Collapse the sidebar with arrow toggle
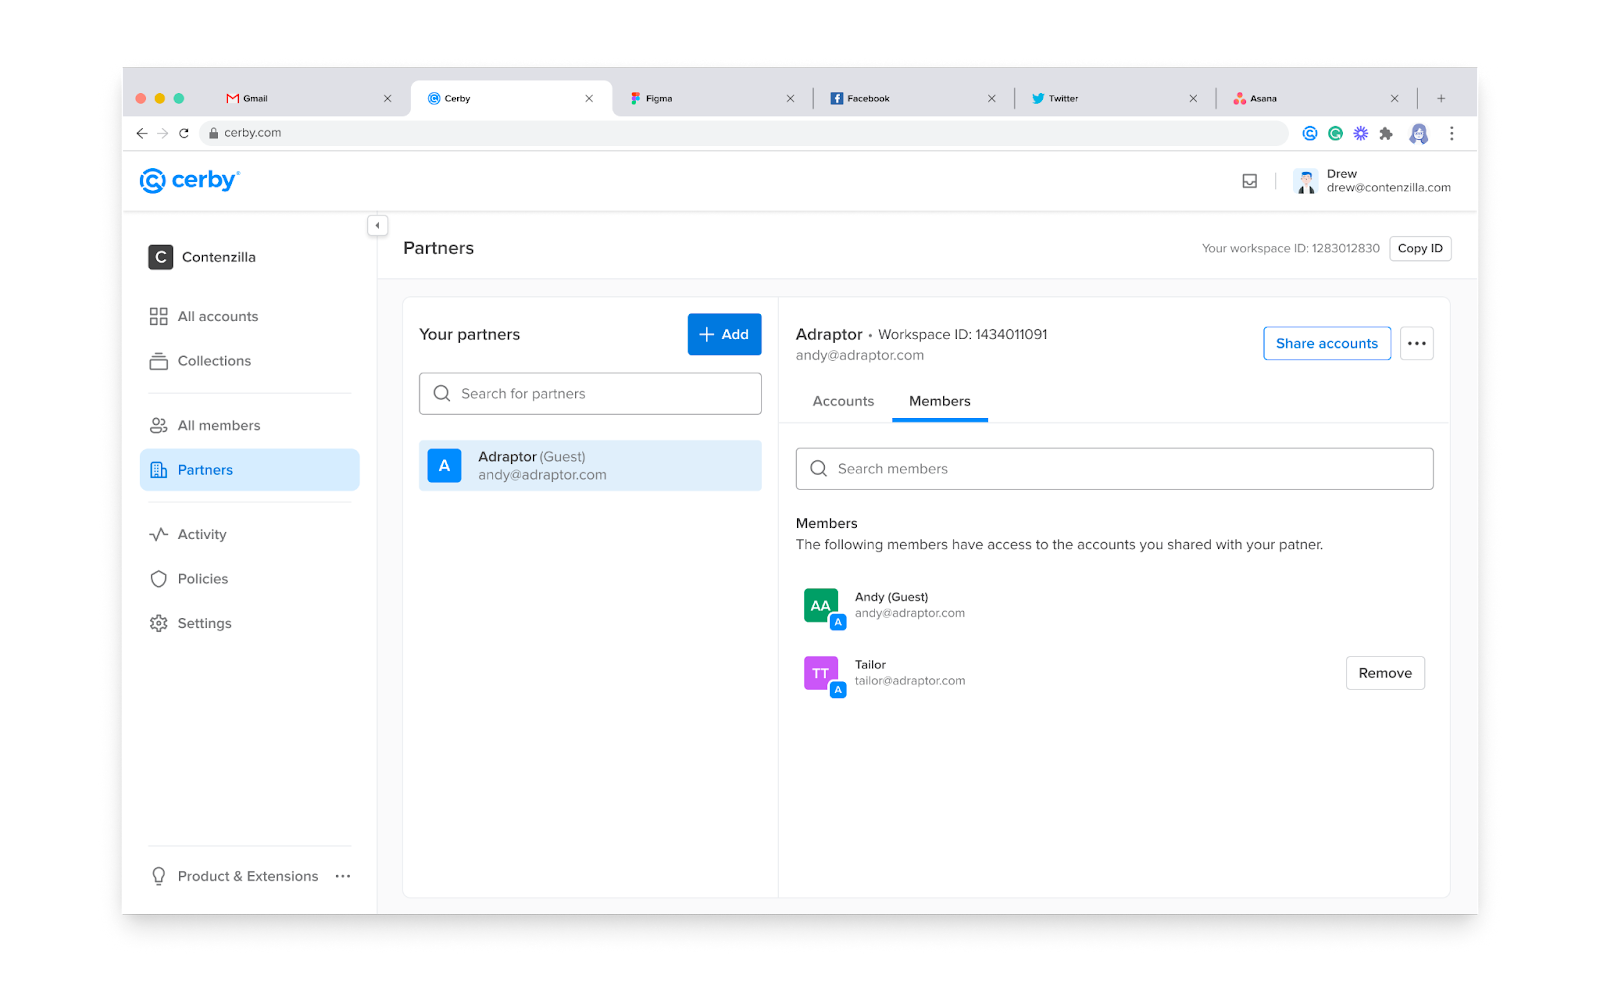This screenshot has width=1600, height=982. [377, 226]
